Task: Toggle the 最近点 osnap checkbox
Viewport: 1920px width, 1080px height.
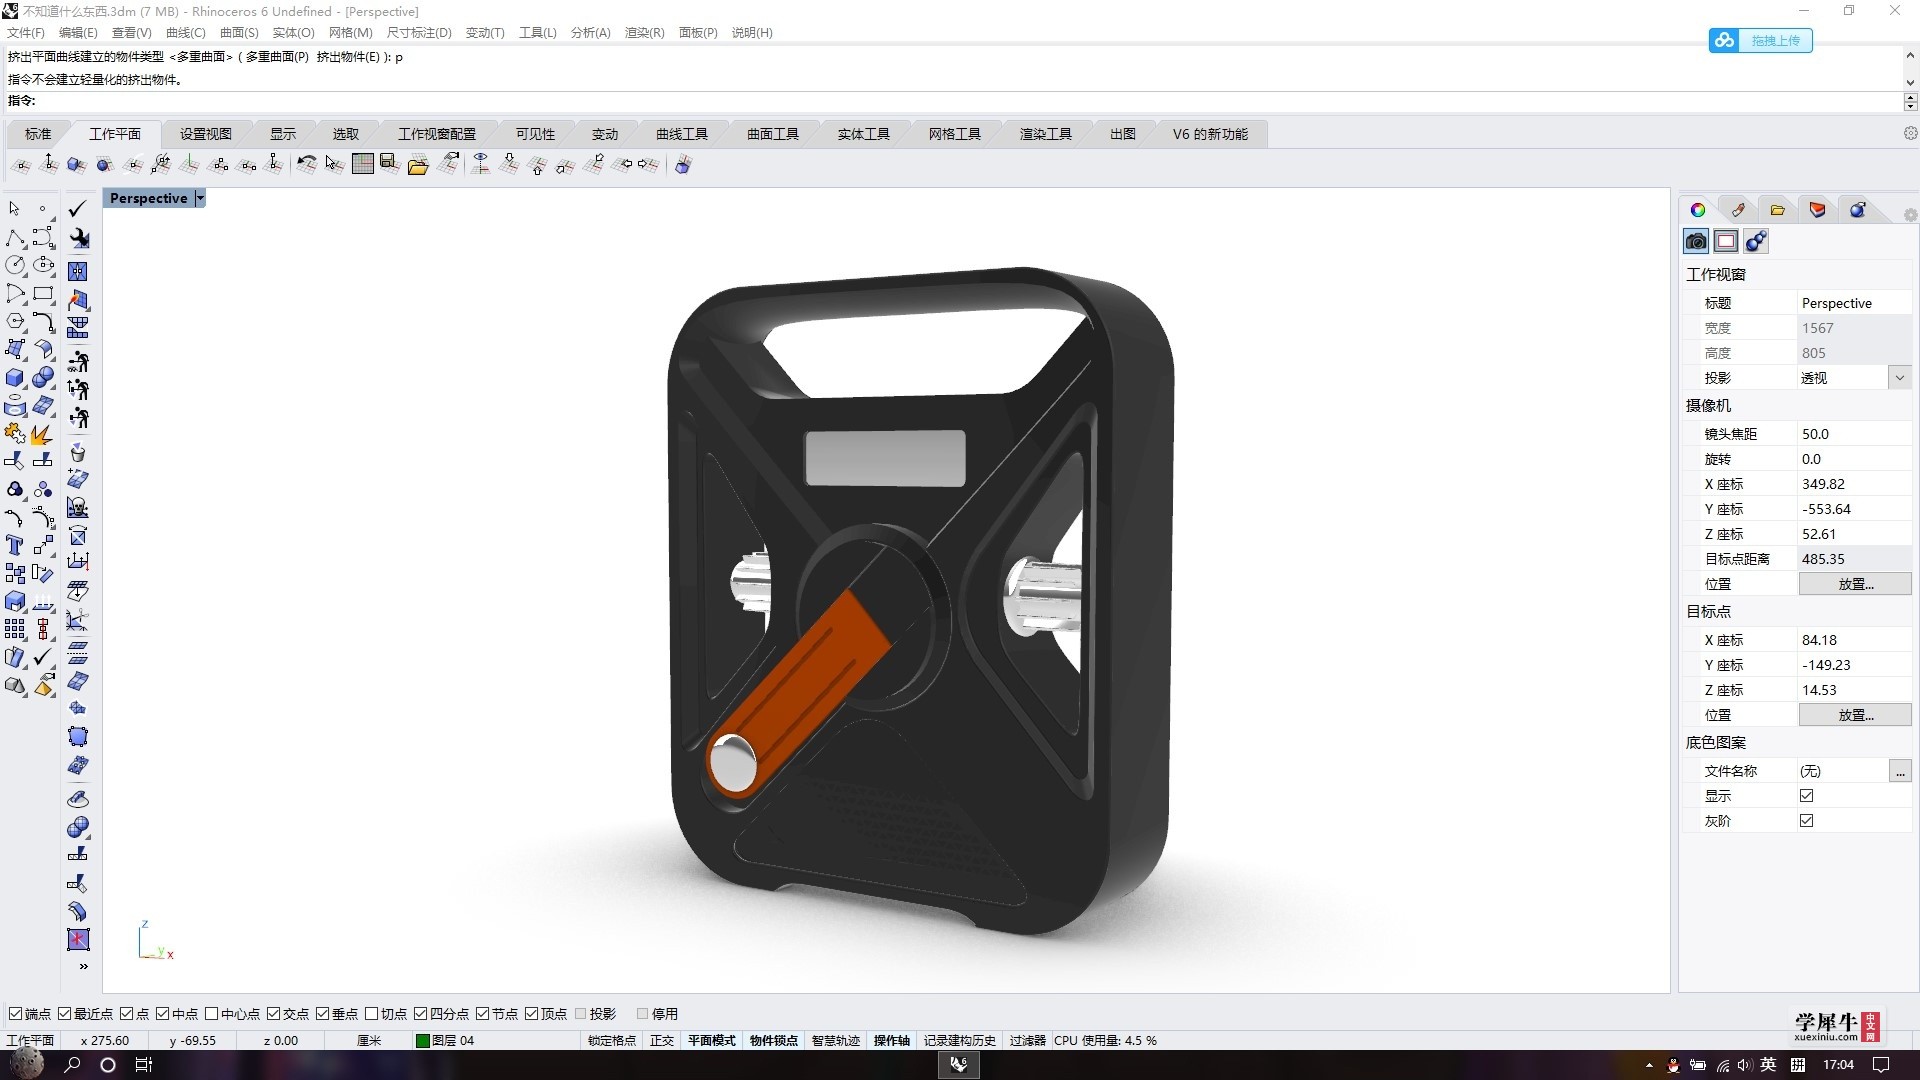Action: point(65,1014)
